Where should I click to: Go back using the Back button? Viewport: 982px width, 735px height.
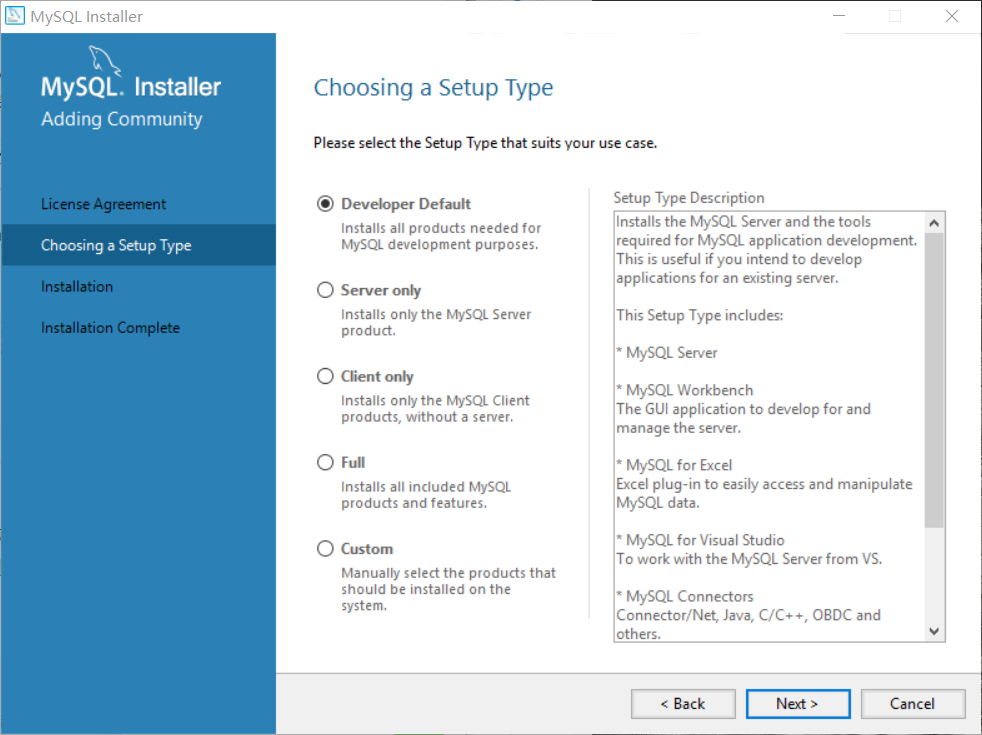pyautogui.click(x=683, y=703)
